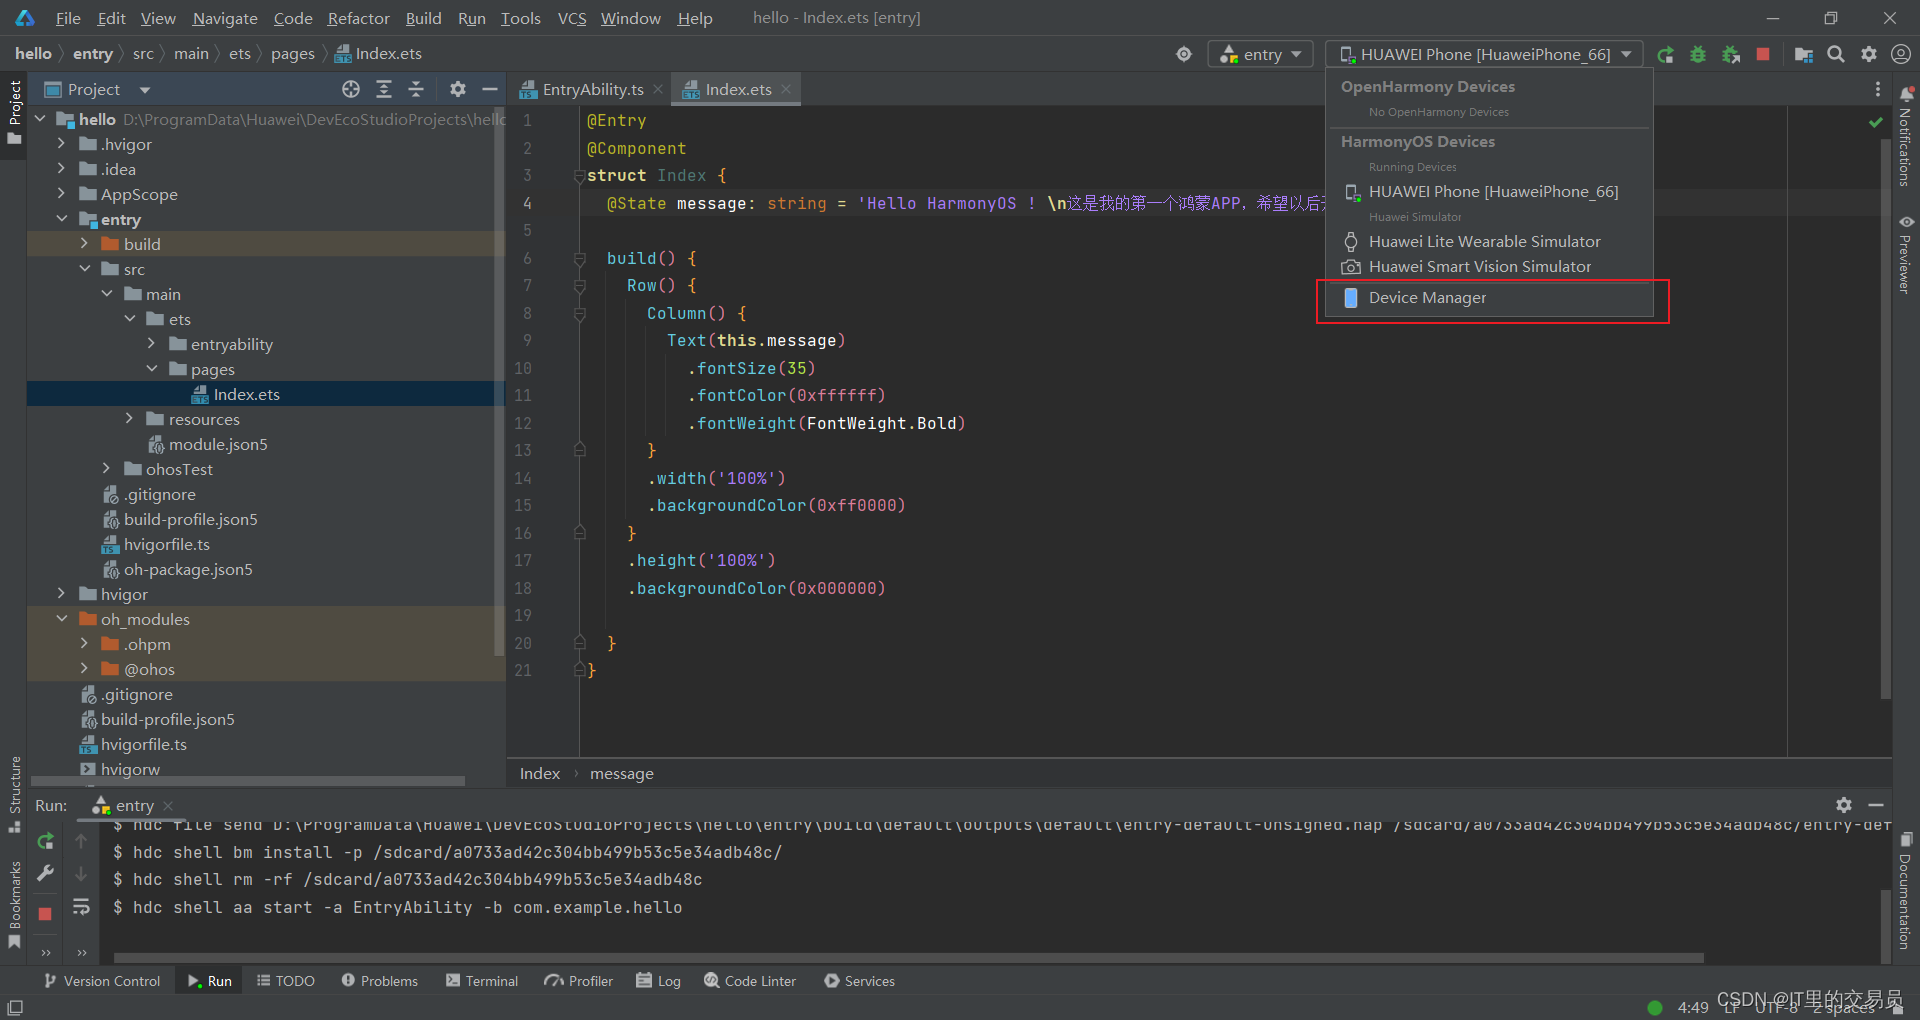The width and height of the screenshot is (1920, 1020).
Task: Click the Run entry green arrow icon
Action: (x=1665, y=55)
